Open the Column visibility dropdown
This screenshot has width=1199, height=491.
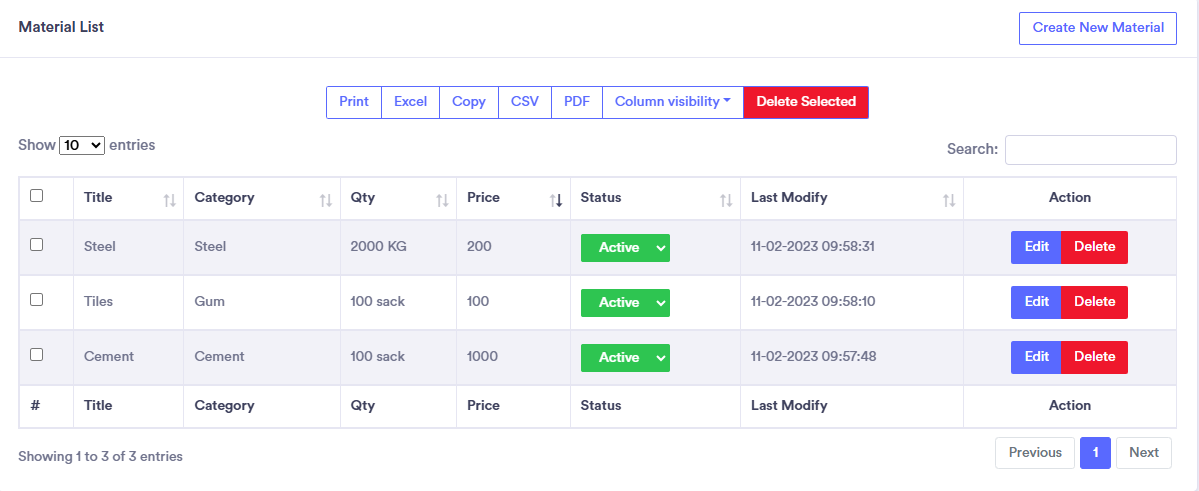click(672, 102)
